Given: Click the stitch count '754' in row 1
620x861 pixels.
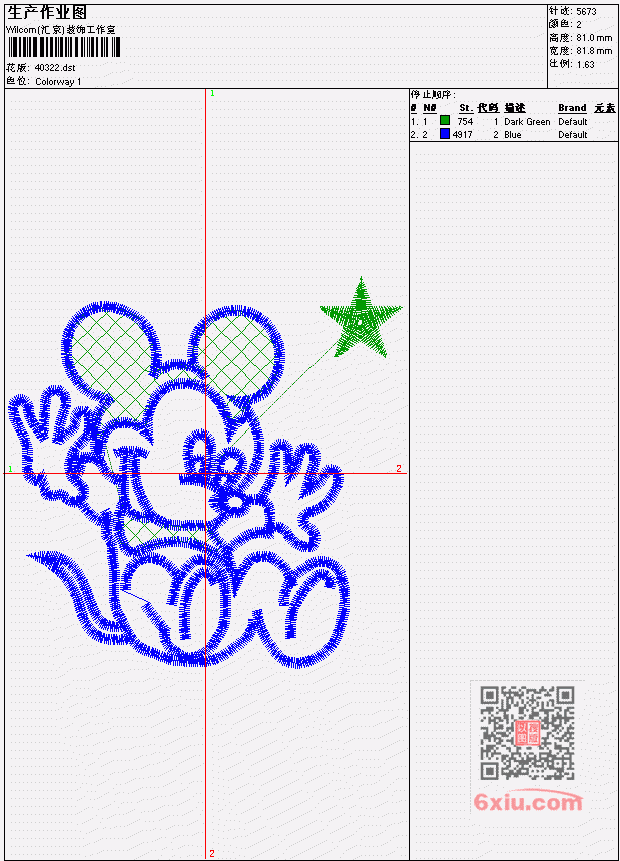Looking at the screenshot, I should (465, 121).
